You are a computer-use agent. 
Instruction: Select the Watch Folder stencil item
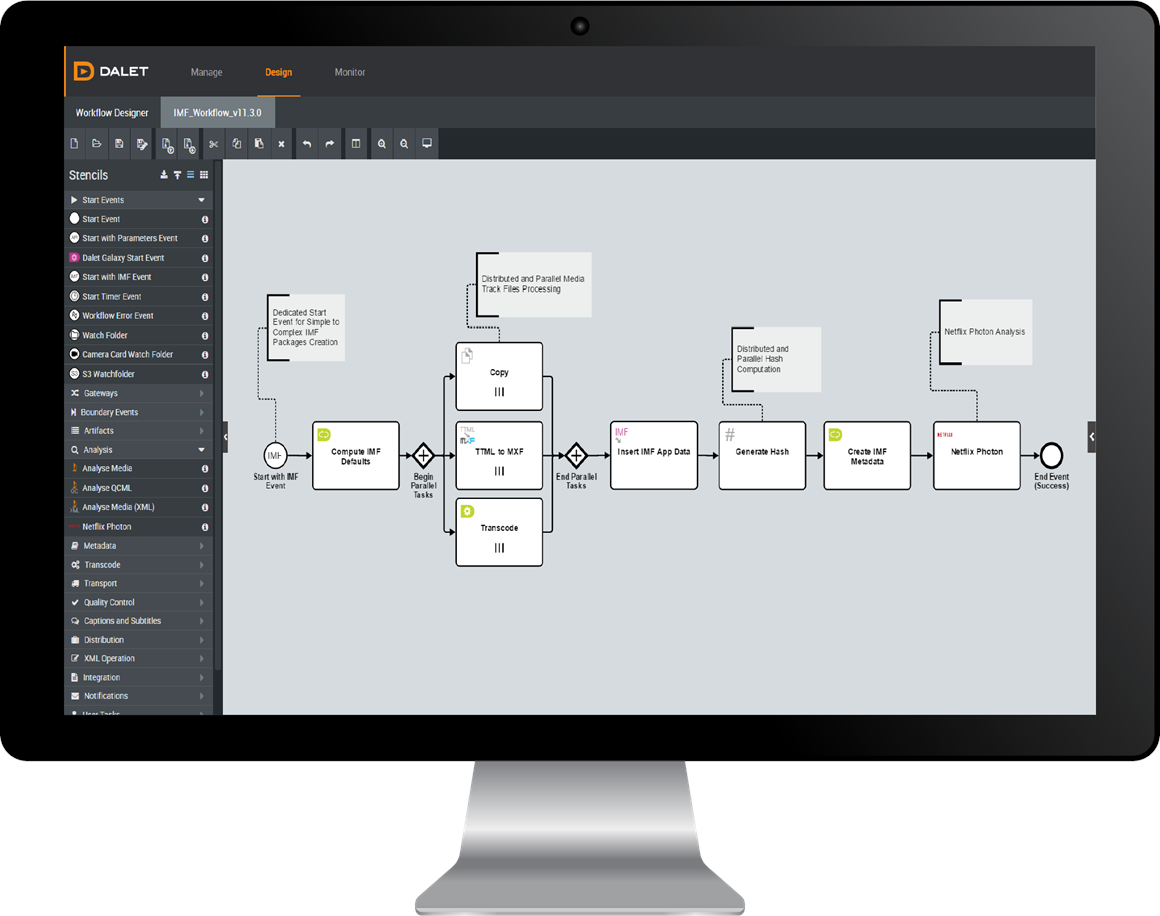pyautogui.click(x=105, y=335)
